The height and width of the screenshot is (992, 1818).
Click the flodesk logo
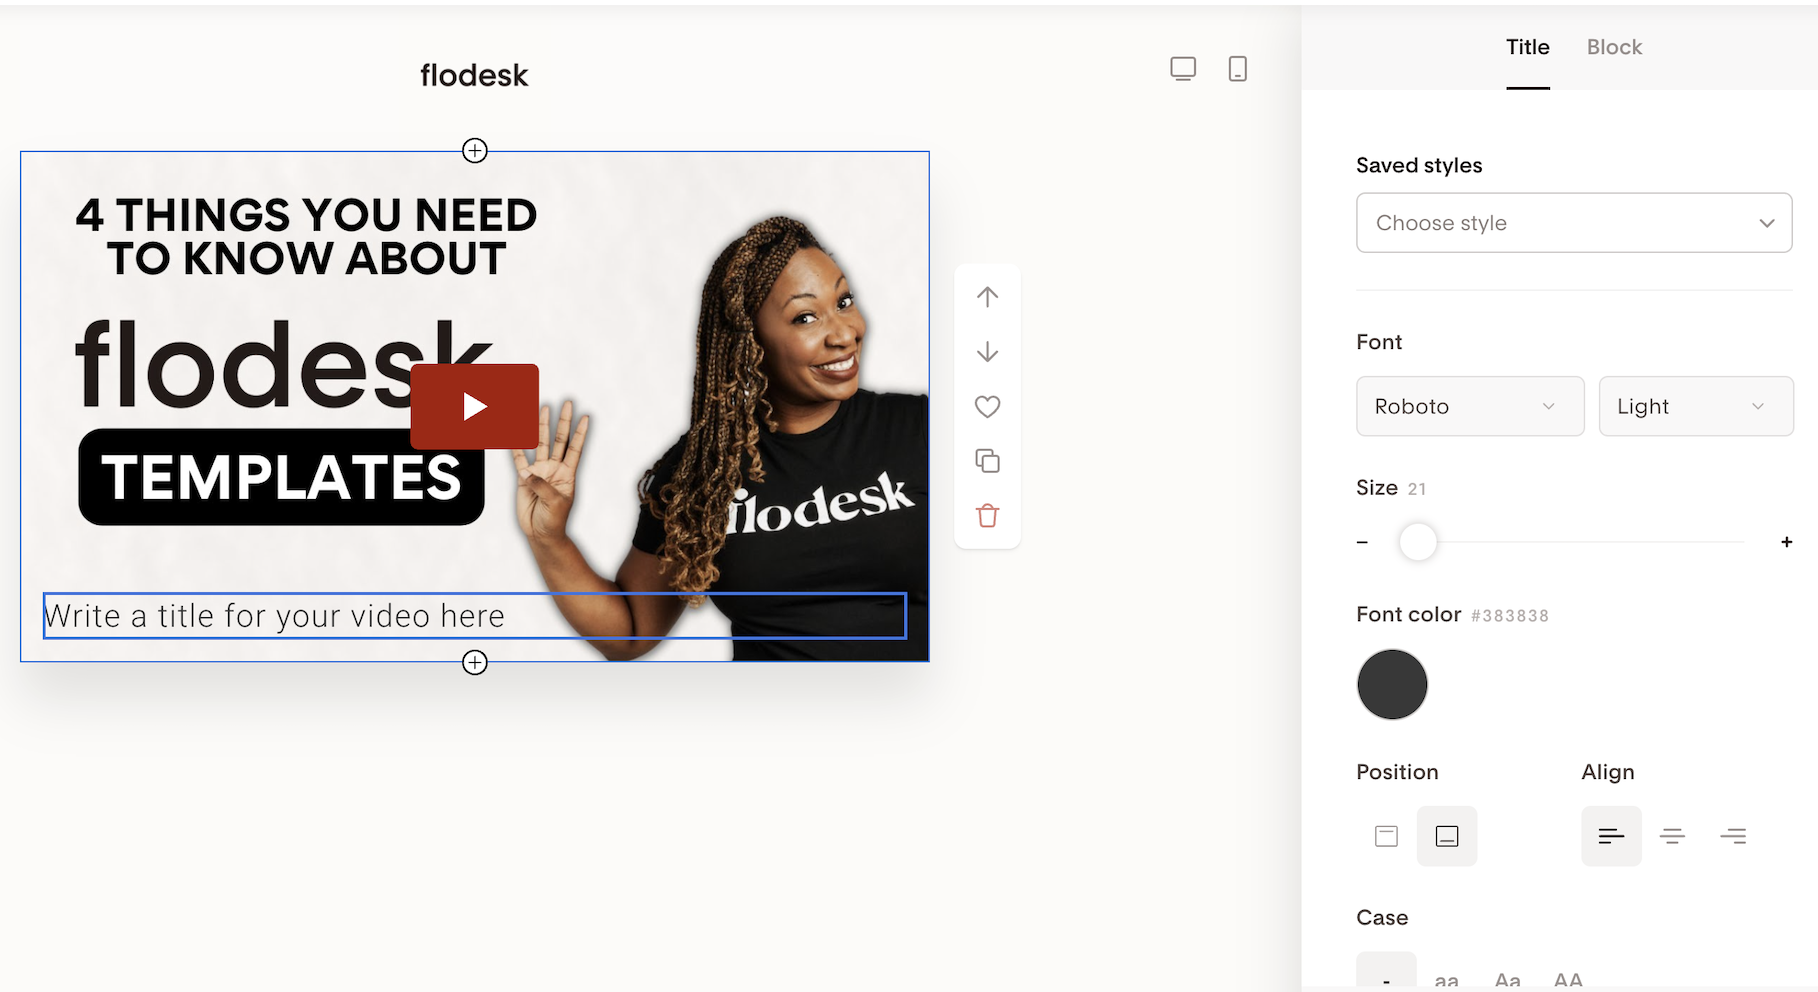pyautogui.click(x=474, y=75)
